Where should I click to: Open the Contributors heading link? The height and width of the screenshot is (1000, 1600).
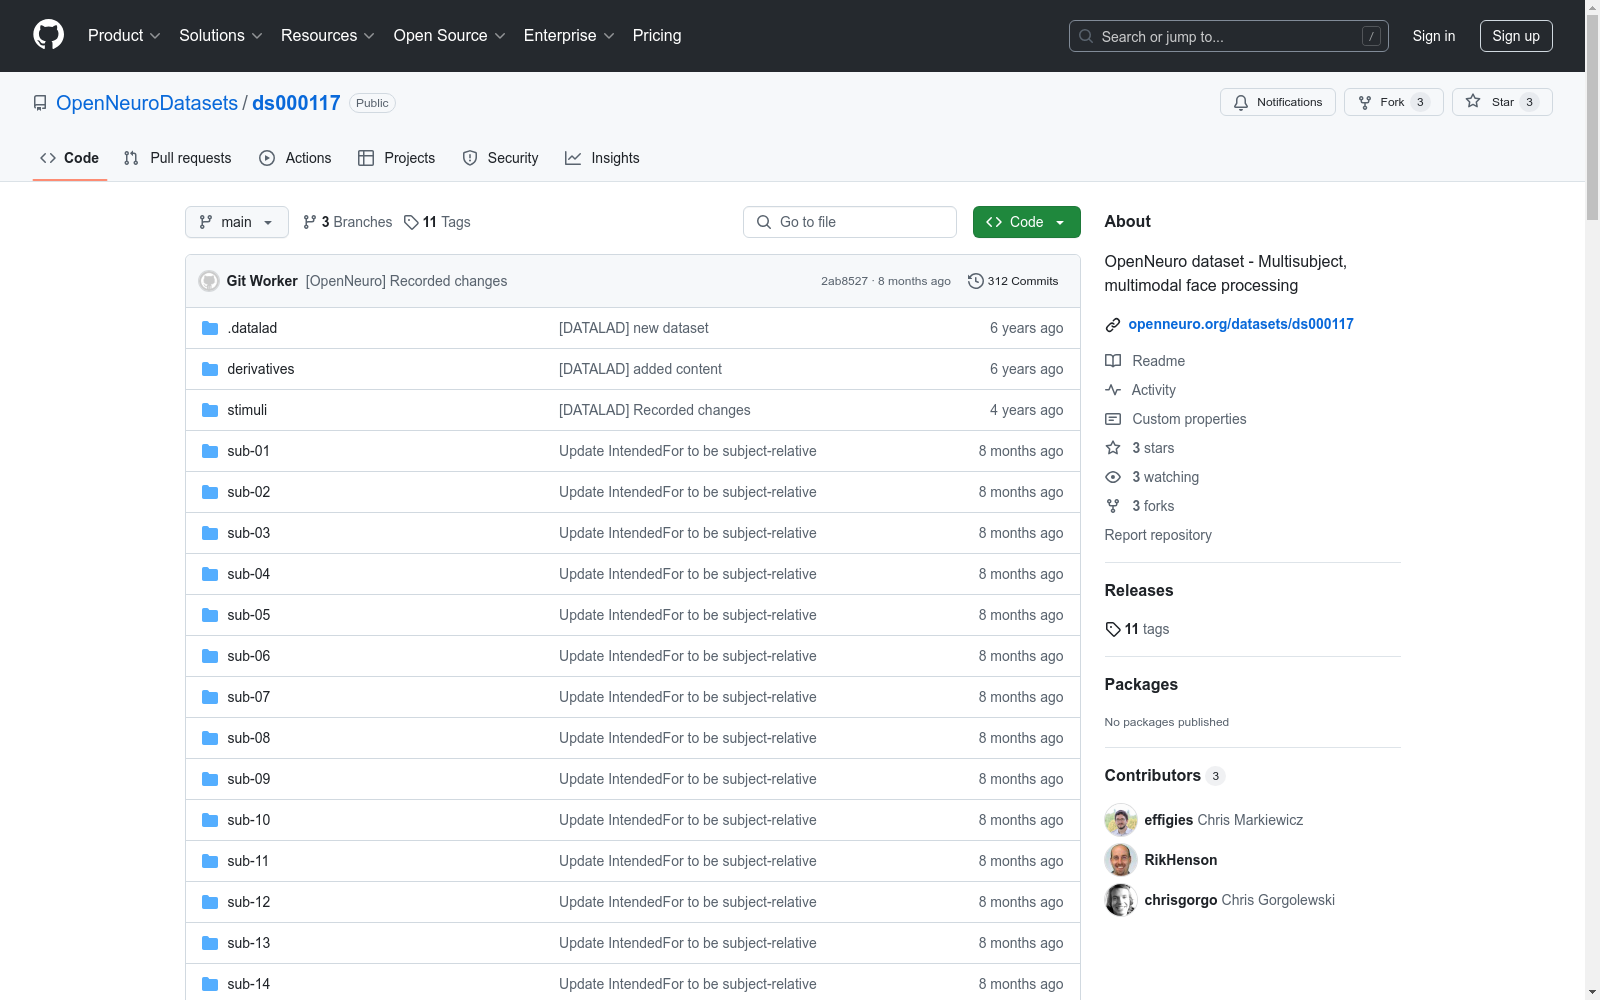1164,775
